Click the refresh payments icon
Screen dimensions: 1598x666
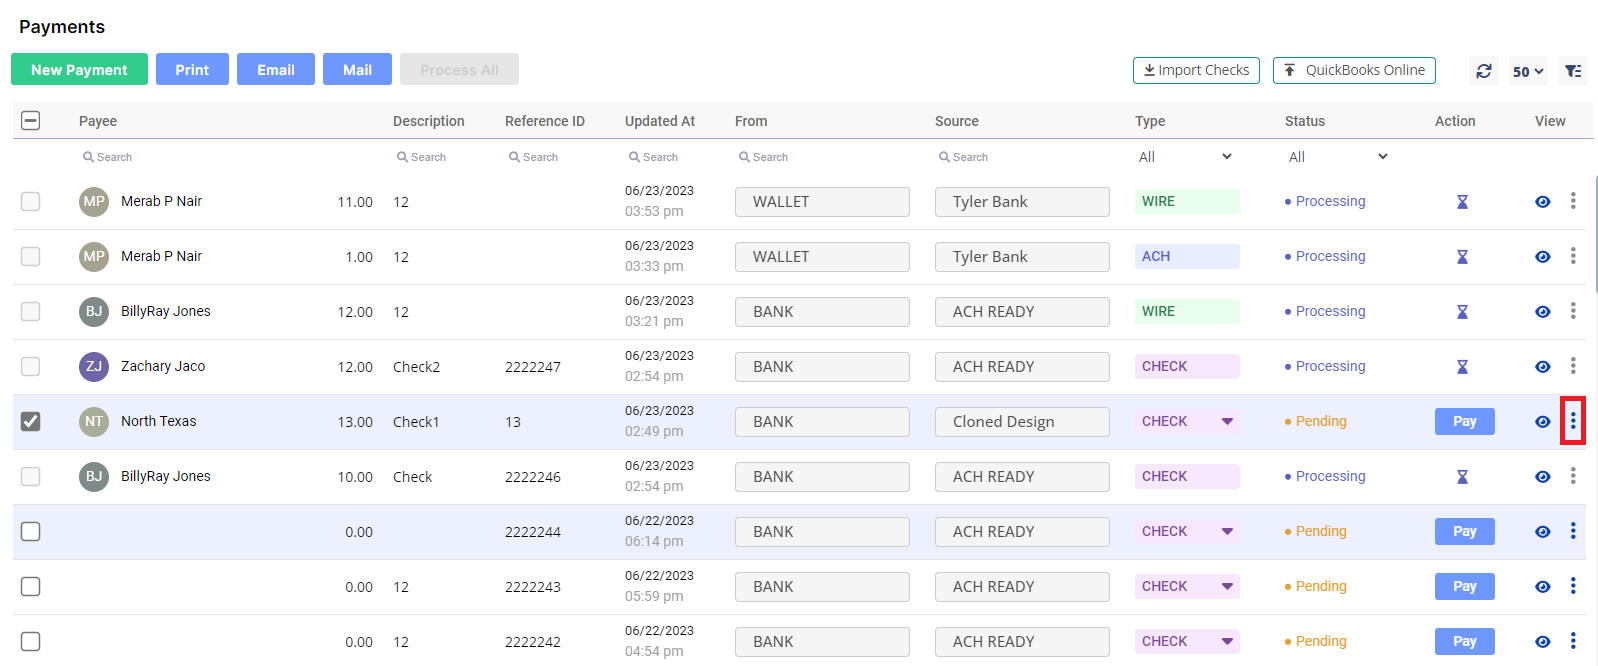click(x=1484, y=71)
